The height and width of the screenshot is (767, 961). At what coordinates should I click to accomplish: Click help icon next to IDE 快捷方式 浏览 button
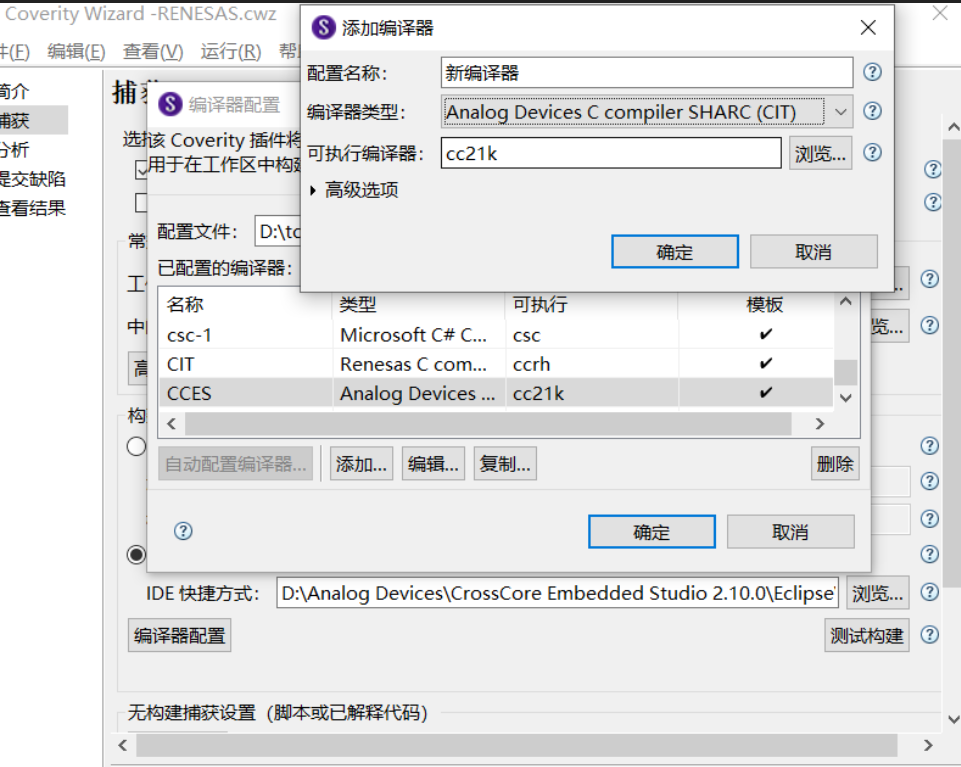tap(930, 592)
